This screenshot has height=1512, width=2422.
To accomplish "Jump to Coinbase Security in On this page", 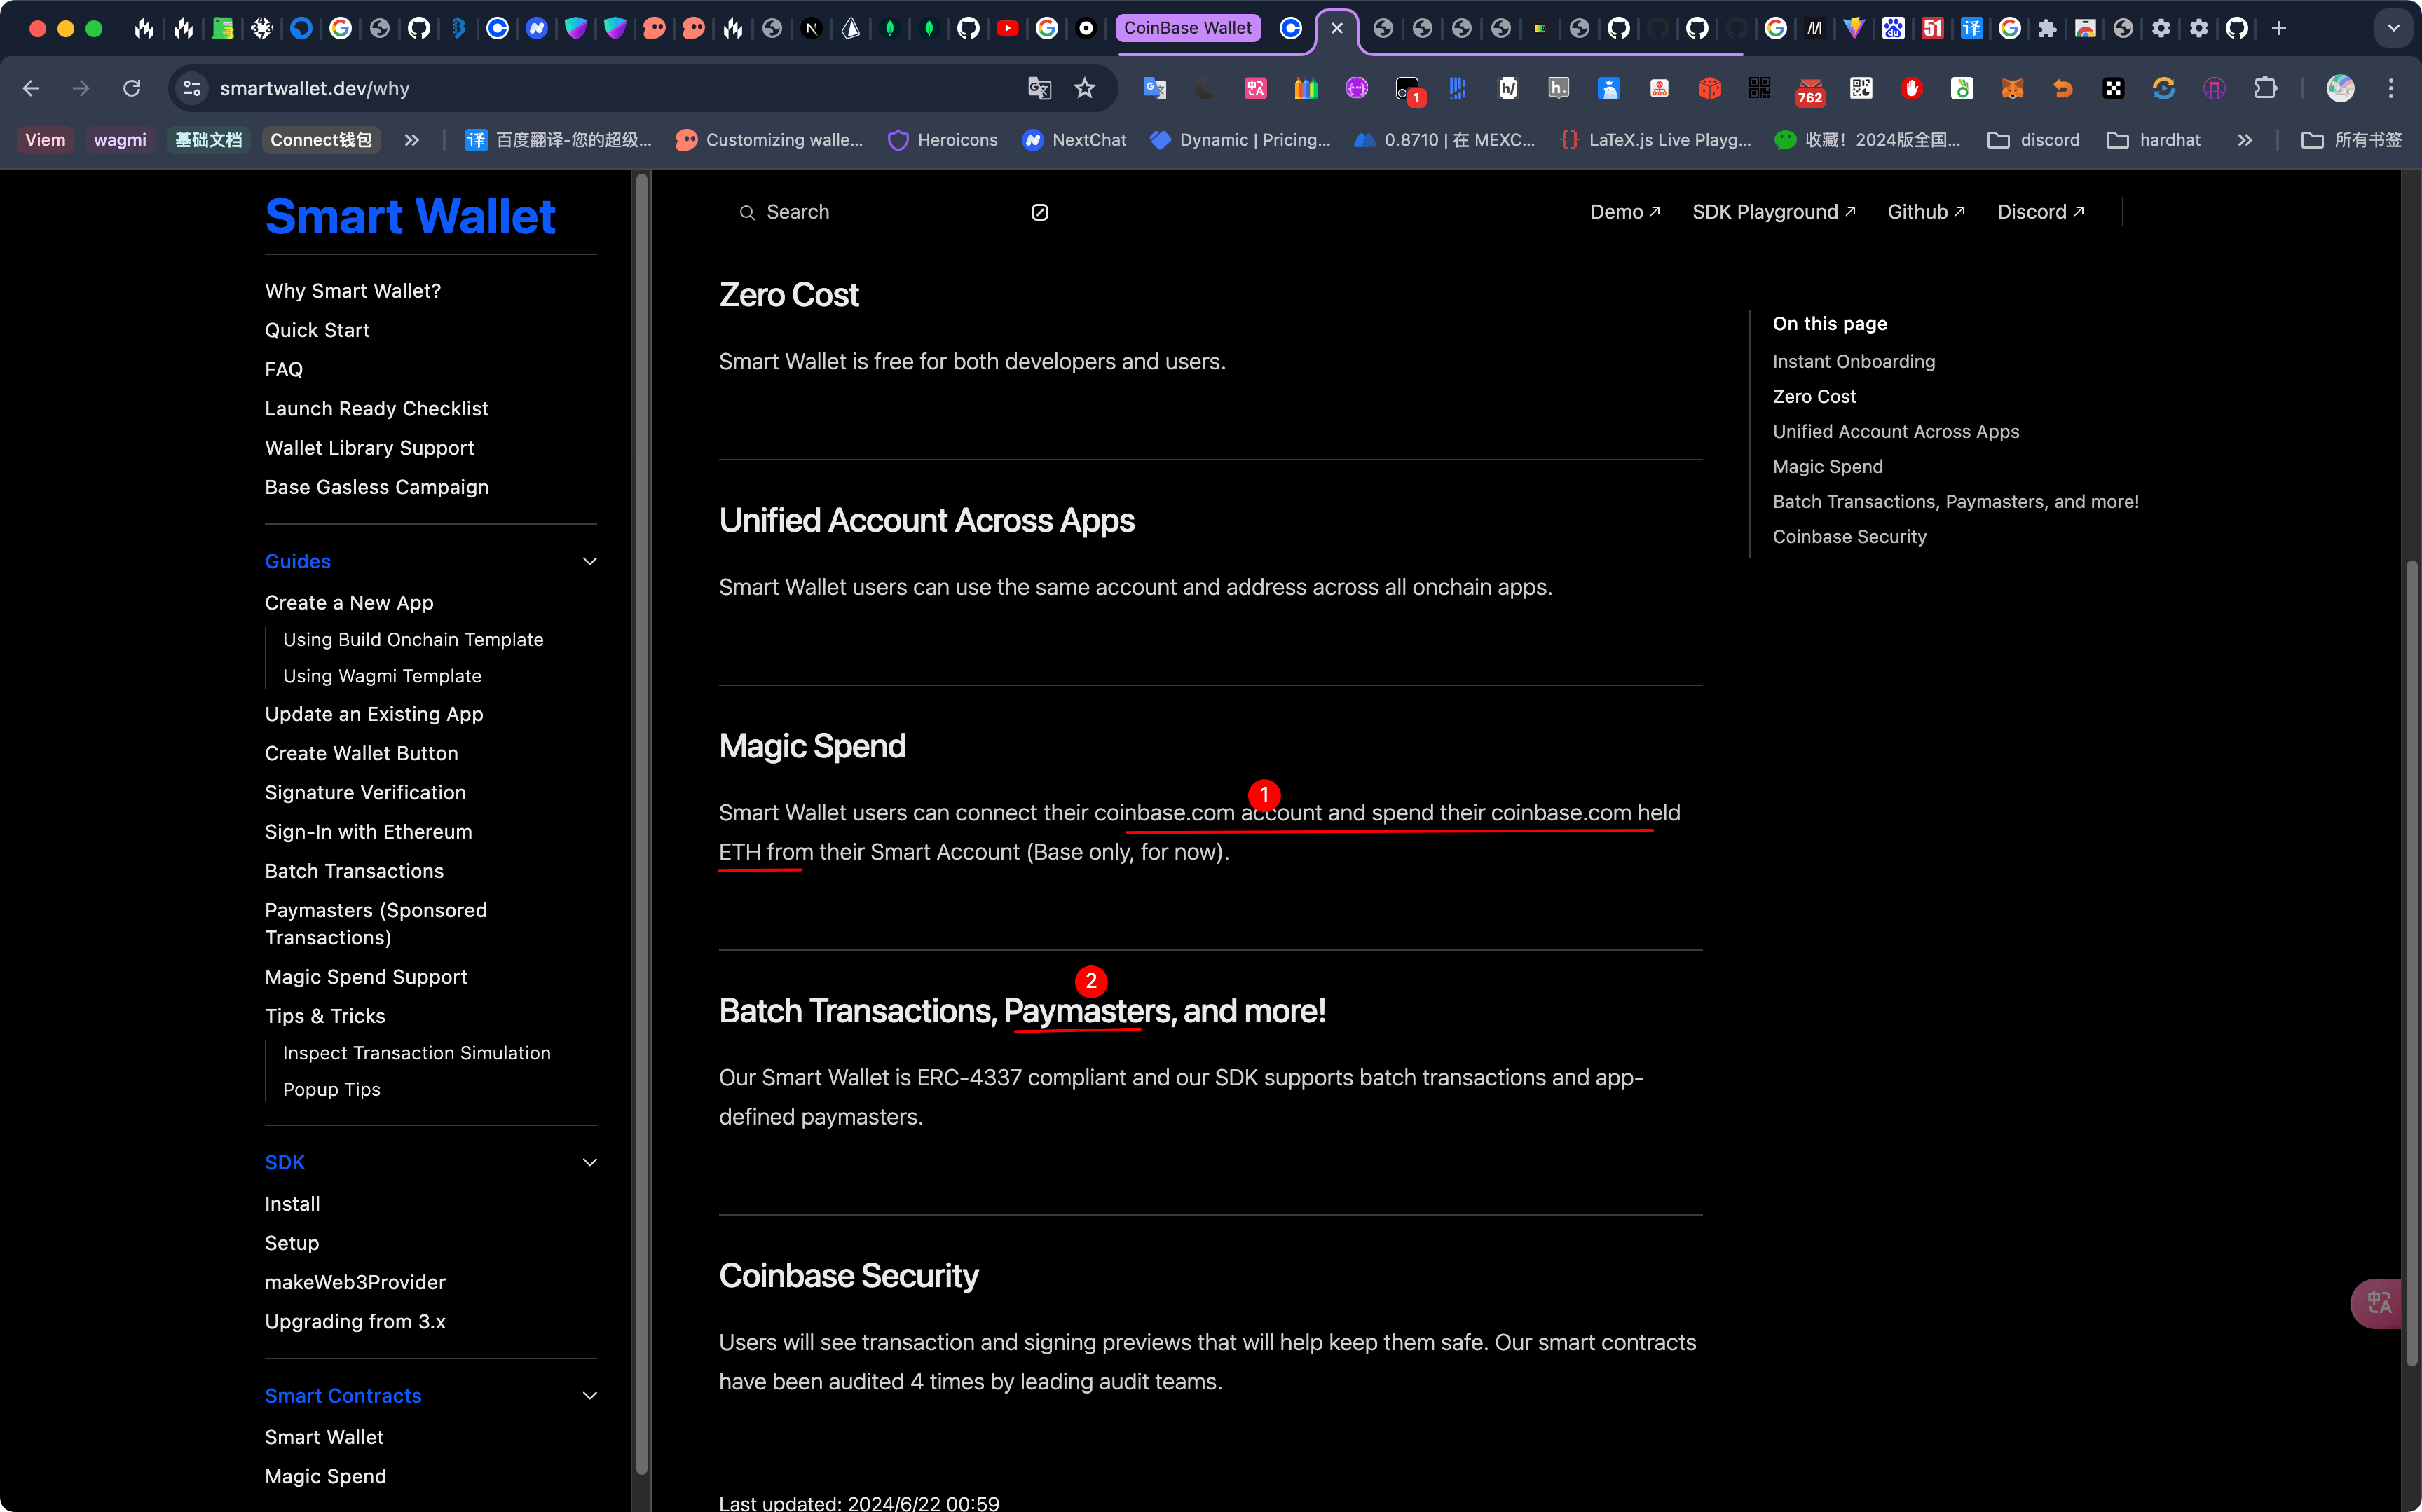I will coord(1849,537).
